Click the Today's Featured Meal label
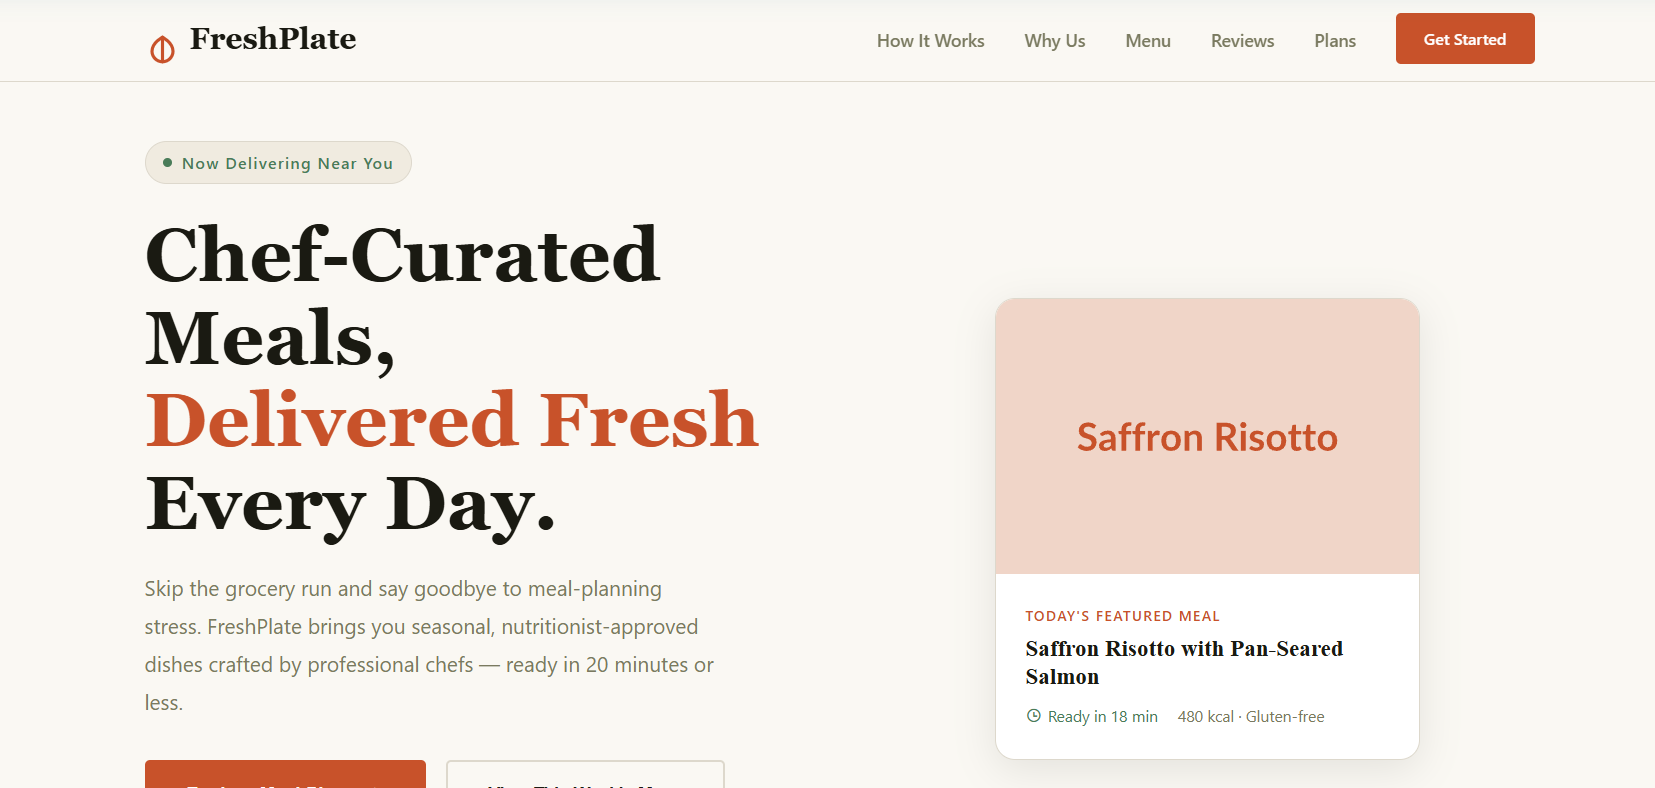The width and height of the screenshot is (1655, 788). (1122, 616)
